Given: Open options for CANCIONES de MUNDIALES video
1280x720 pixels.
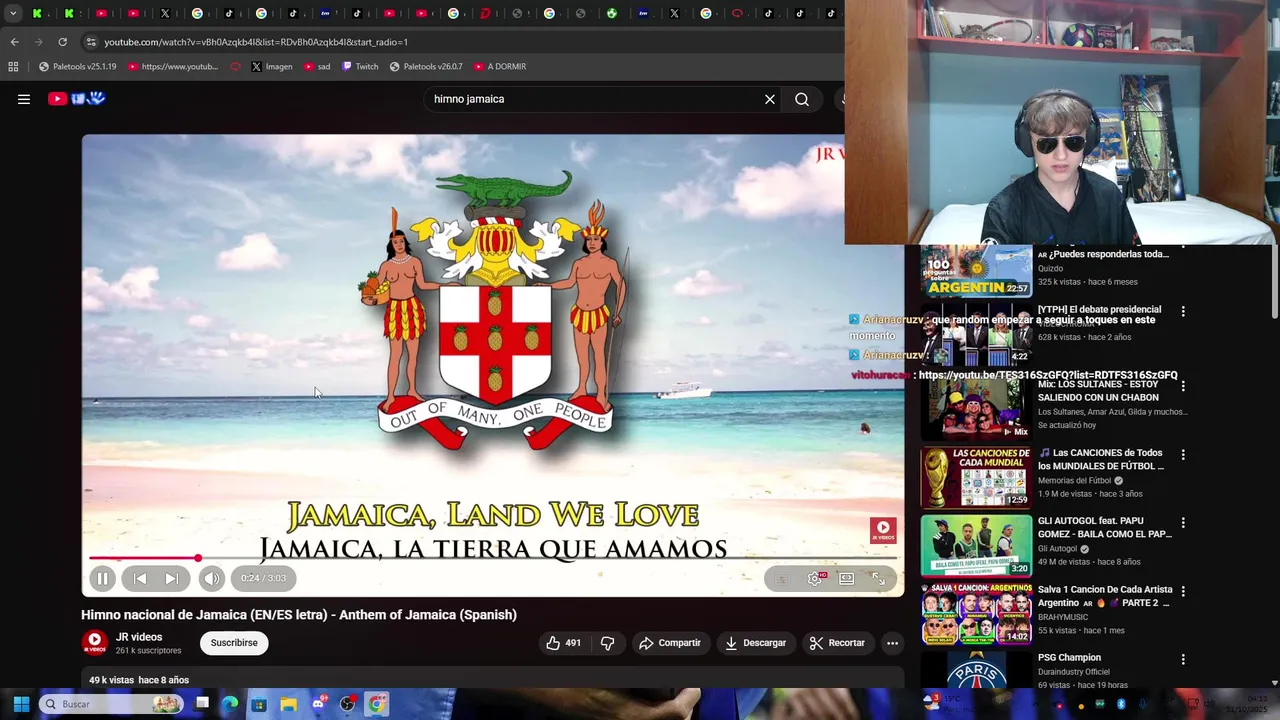Looking at the screenshot, I should click(1183, 455).
